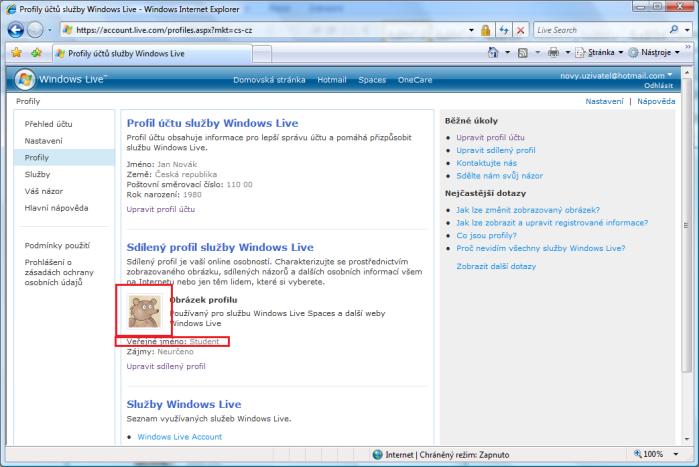This screenshot has height=467, width=699.
Task: Select Váš názor in sidebar
Action: [x=44, y=191]
